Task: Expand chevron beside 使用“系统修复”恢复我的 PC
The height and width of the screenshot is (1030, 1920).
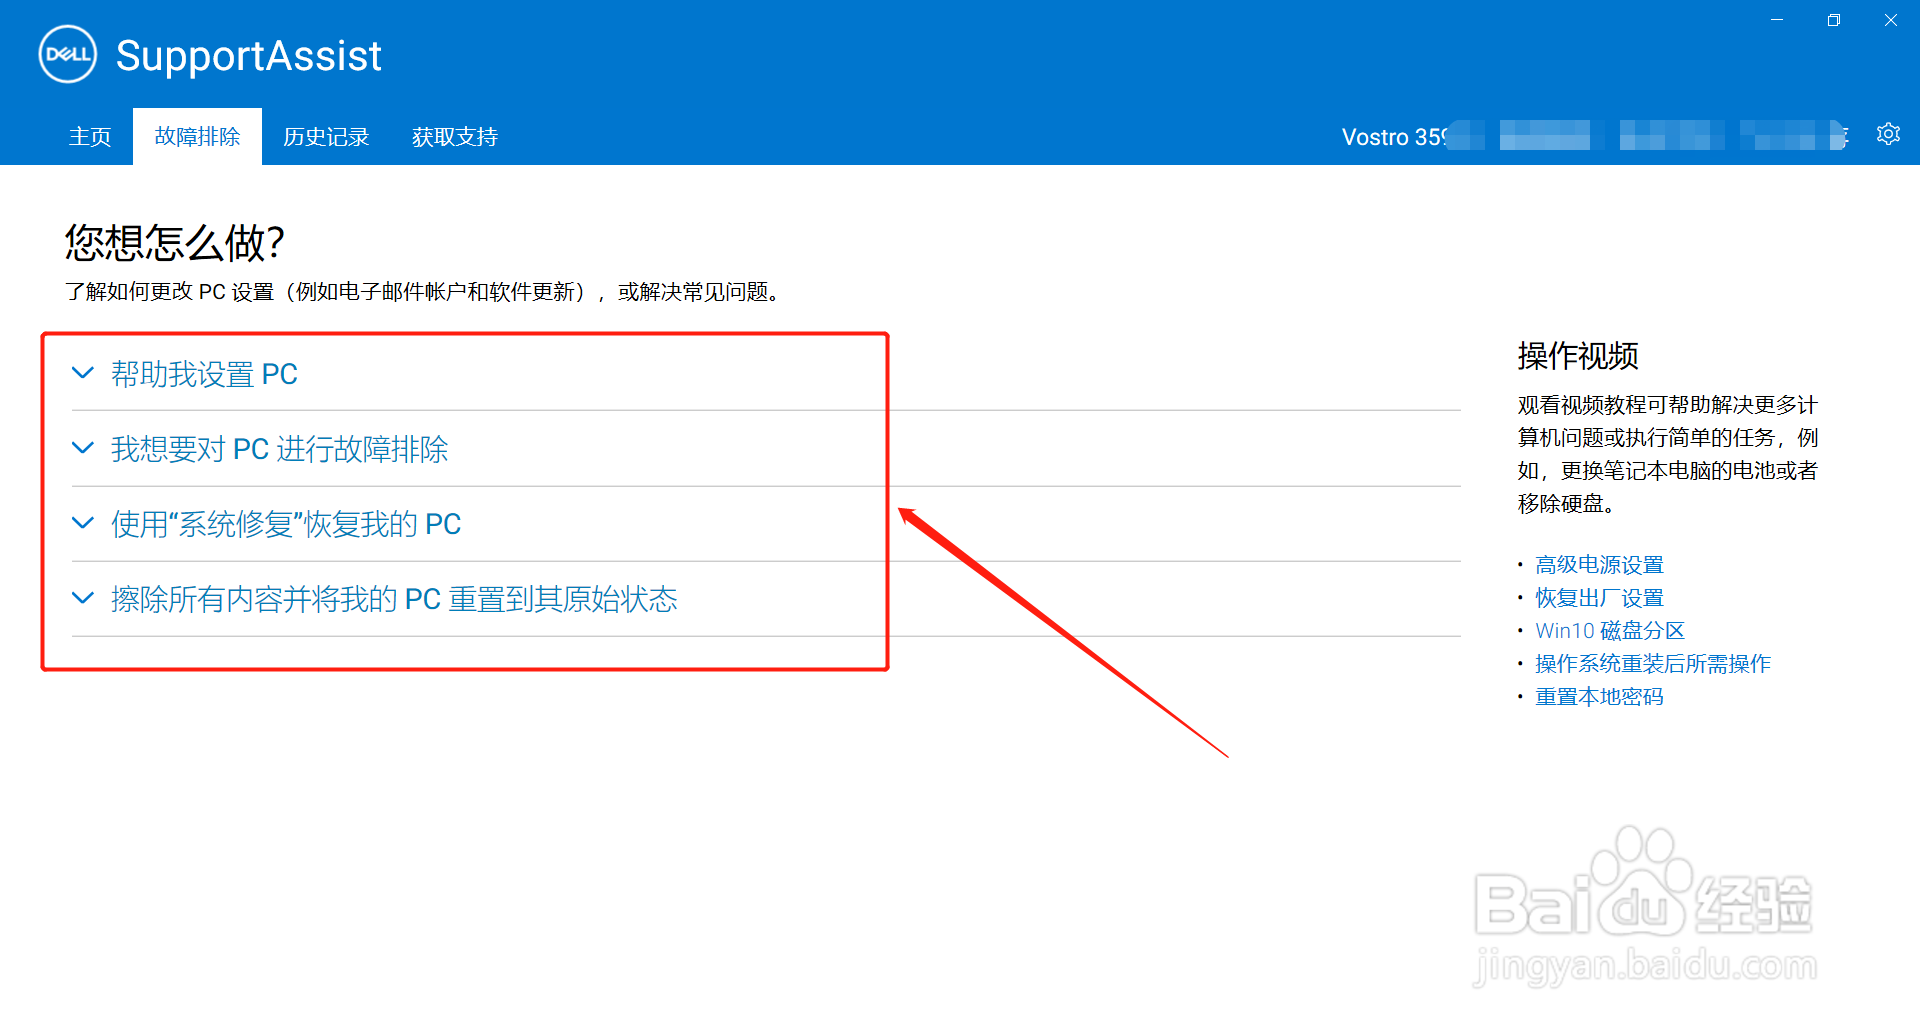Action: pos(83,523)
